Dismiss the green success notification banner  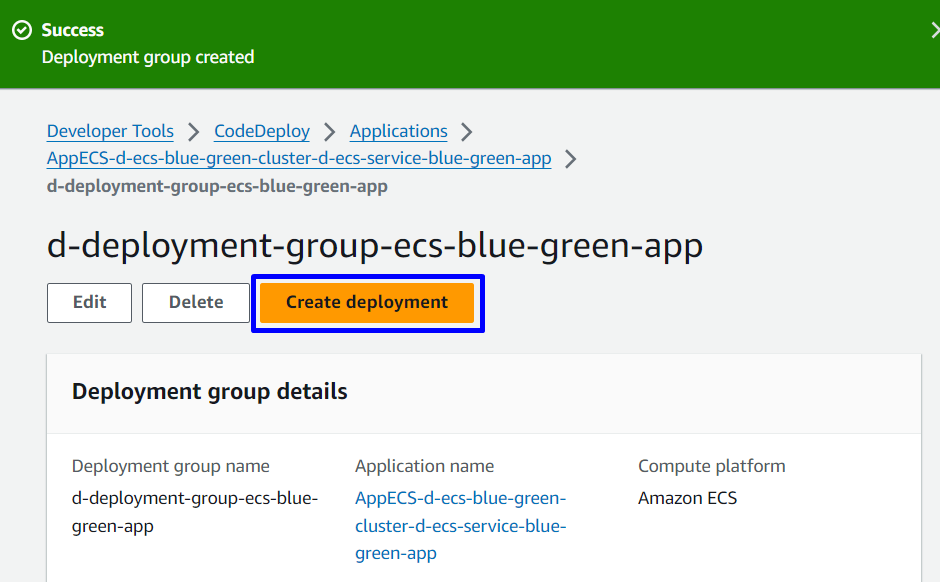(x=932, y=31)
